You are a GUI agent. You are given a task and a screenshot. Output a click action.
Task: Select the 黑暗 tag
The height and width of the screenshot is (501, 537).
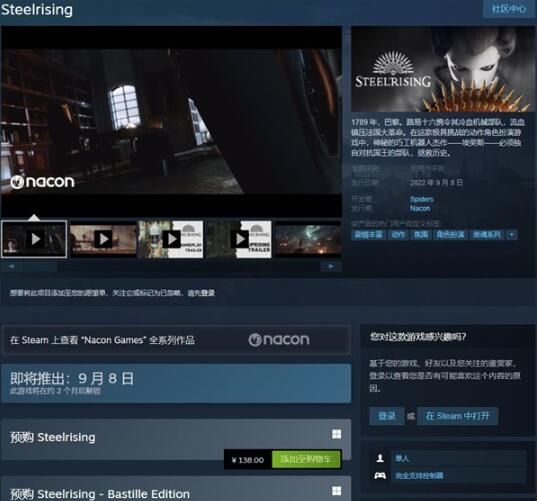coord(421,235)
